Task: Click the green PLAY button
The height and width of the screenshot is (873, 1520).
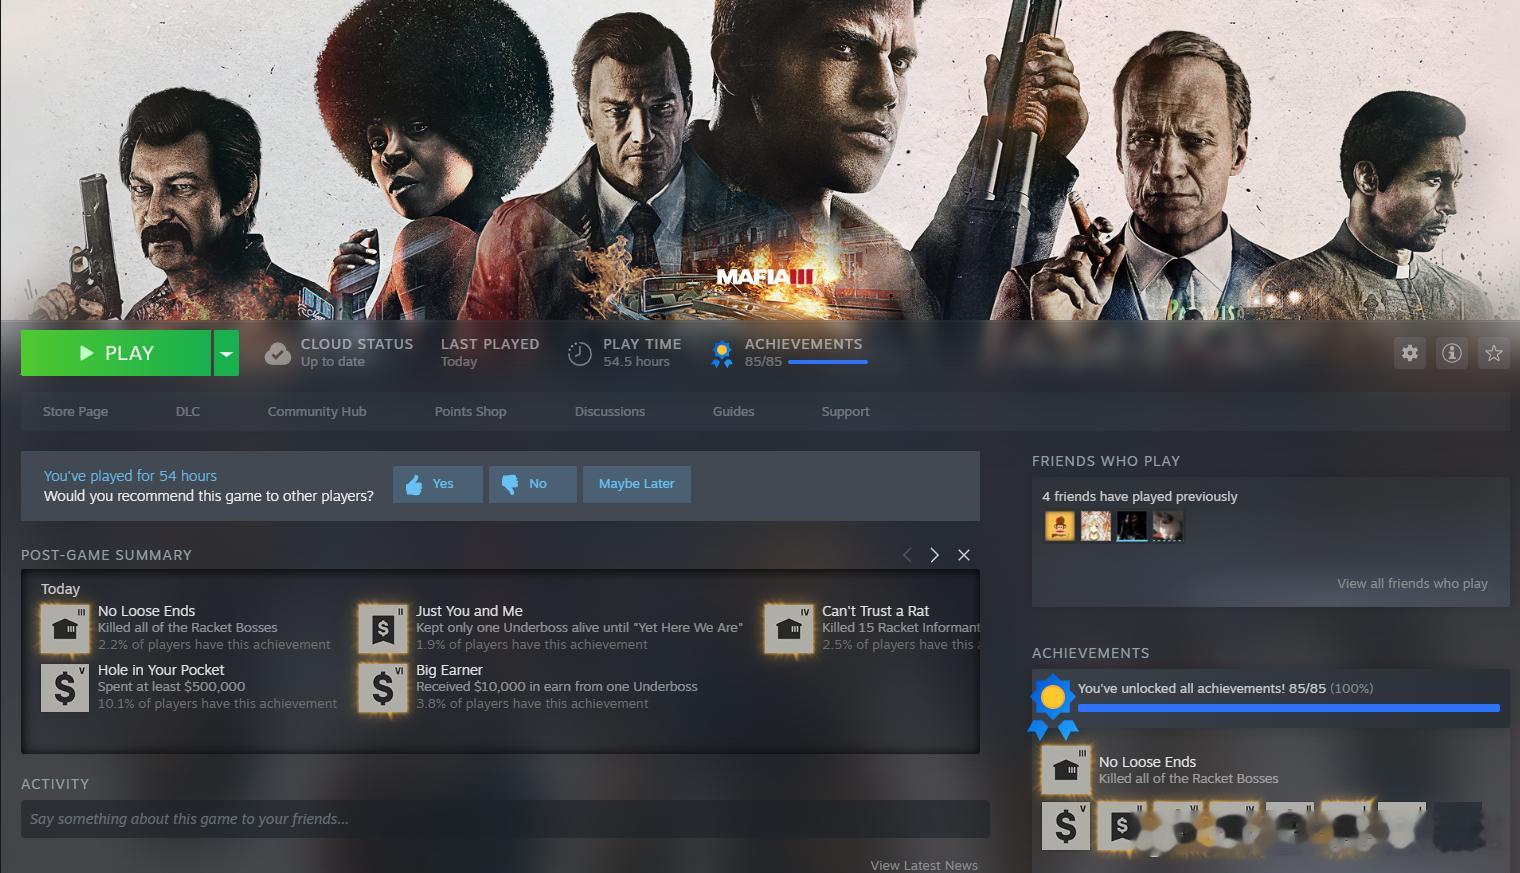Action: click(x=116, y=353)
